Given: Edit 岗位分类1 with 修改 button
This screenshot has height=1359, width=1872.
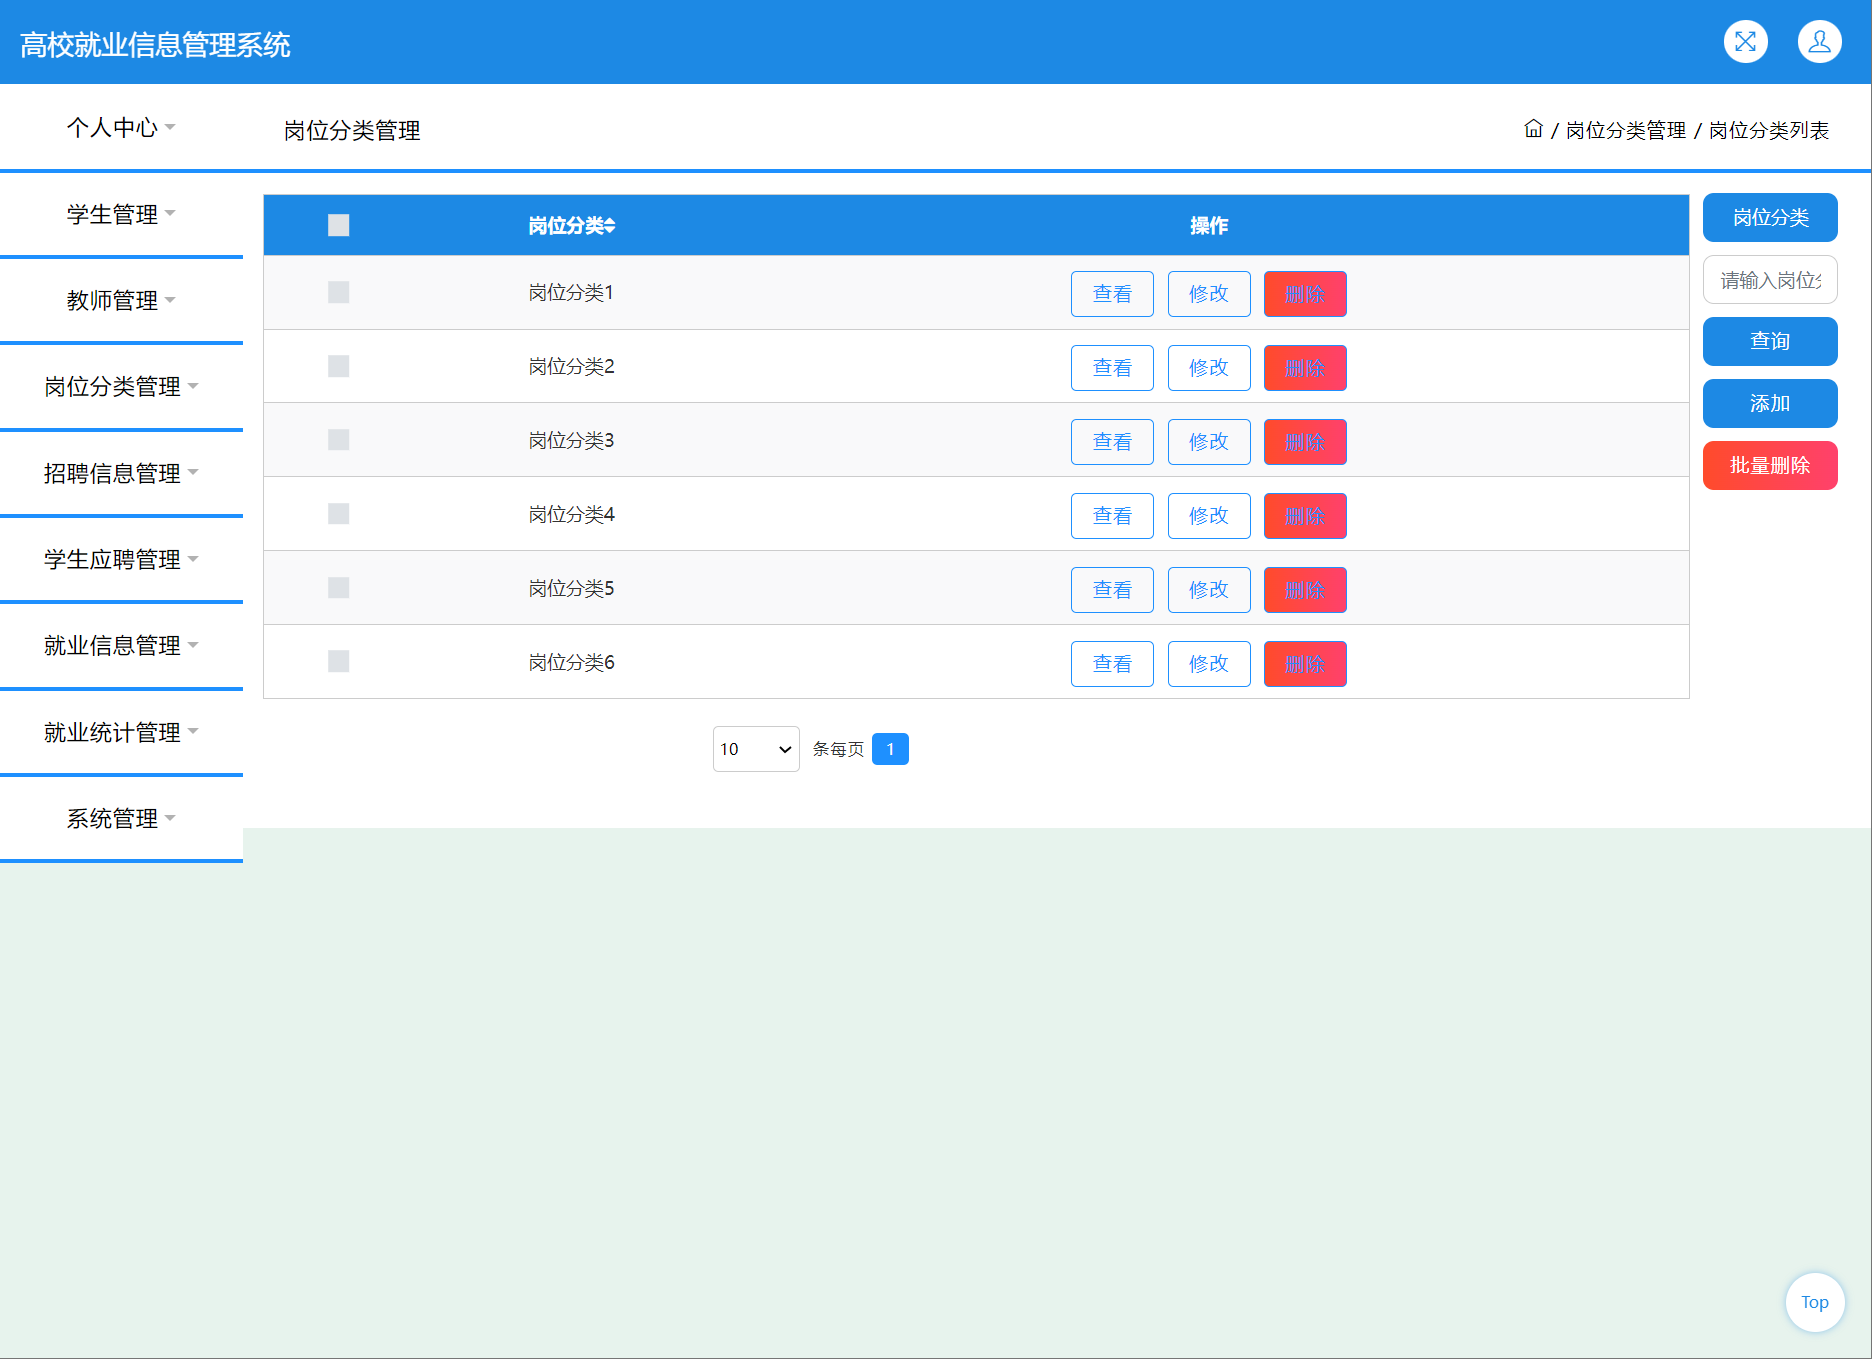Looking at the screenshot, I should click(1209, 294).
